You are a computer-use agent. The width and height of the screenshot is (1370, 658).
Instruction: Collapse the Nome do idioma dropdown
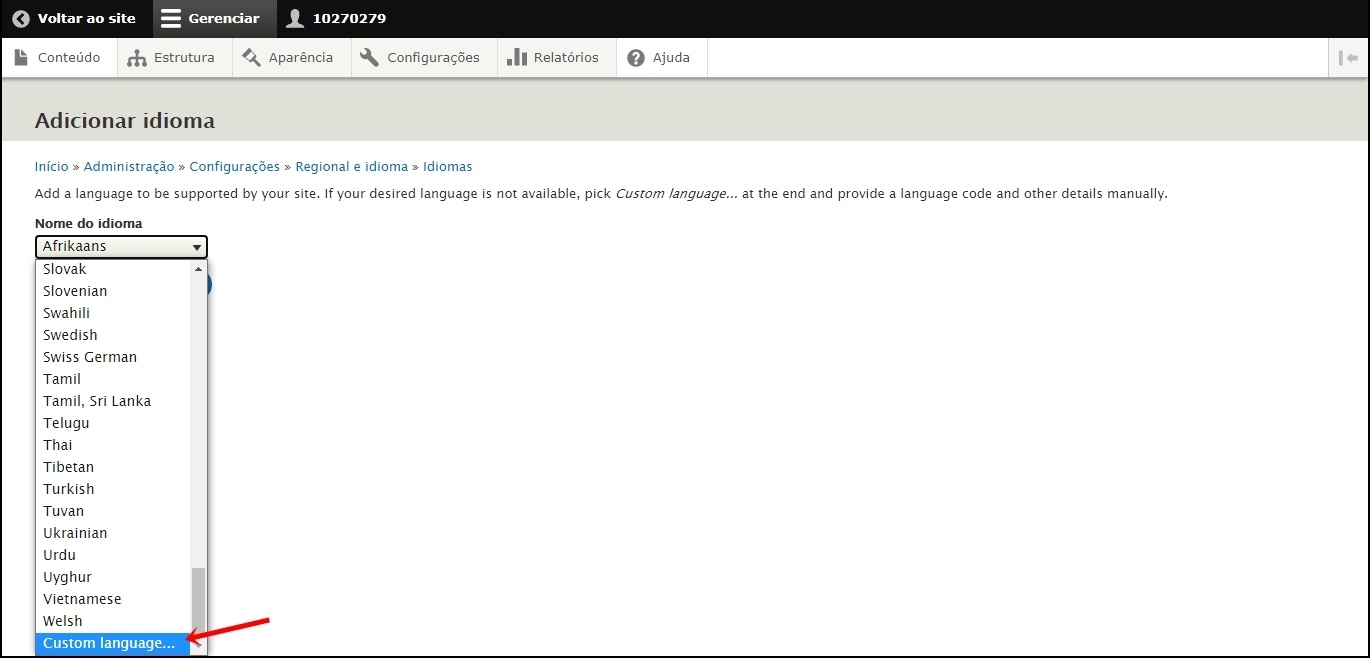pos(121,246)
